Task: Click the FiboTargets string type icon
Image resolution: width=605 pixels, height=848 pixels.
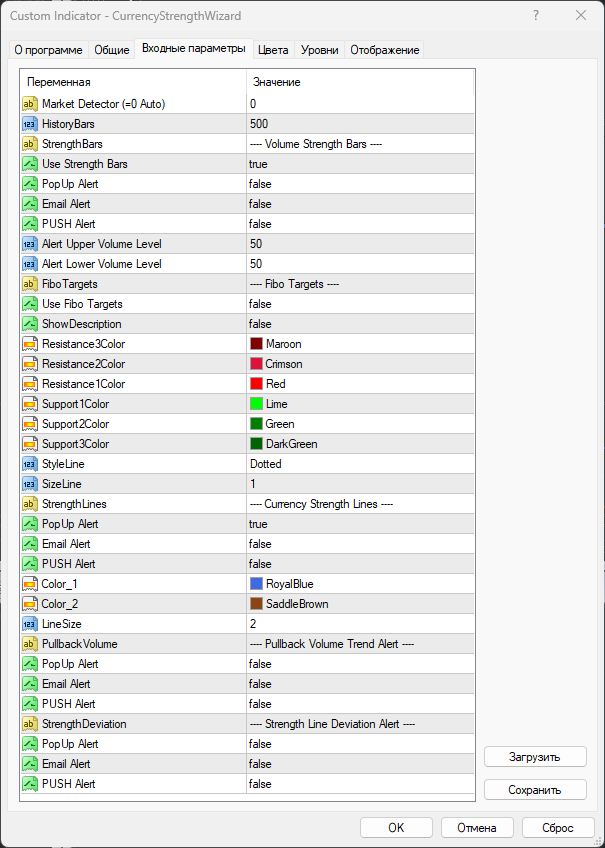Action: click(x=29, y=284)
